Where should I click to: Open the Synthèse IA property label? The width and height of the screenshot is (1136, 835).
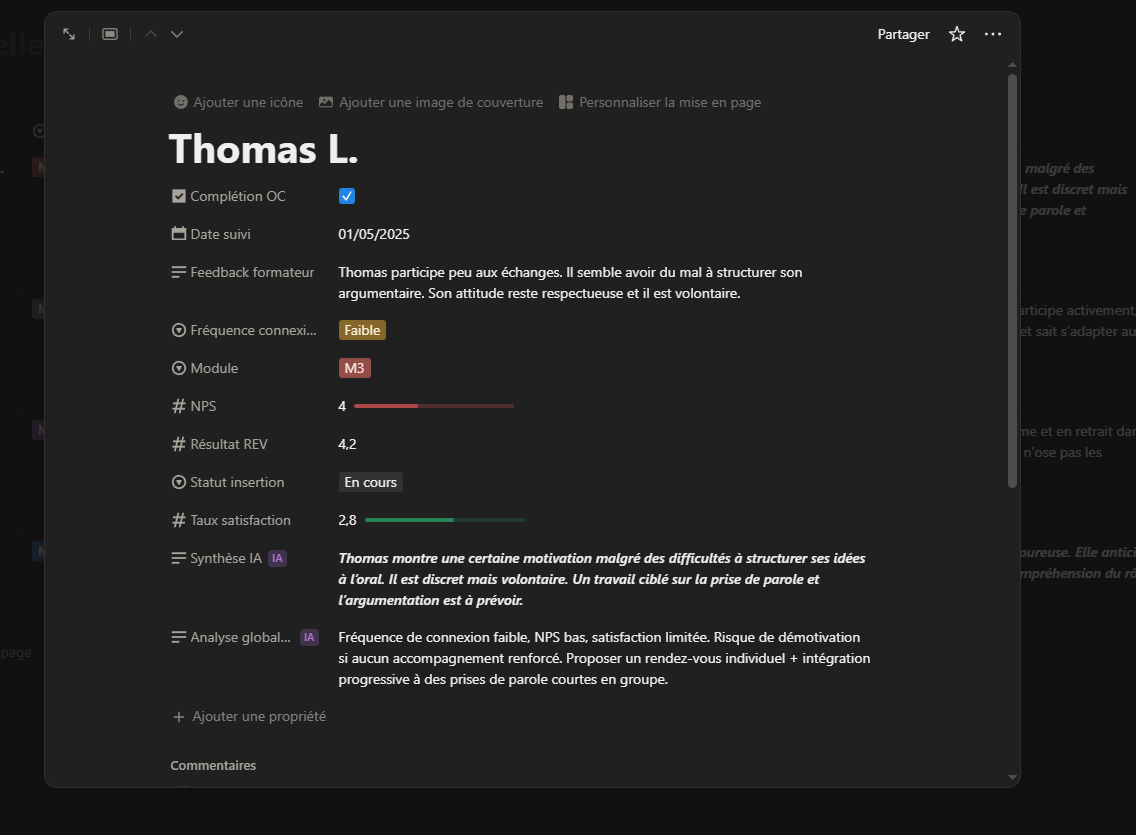(x=217, y=558)
